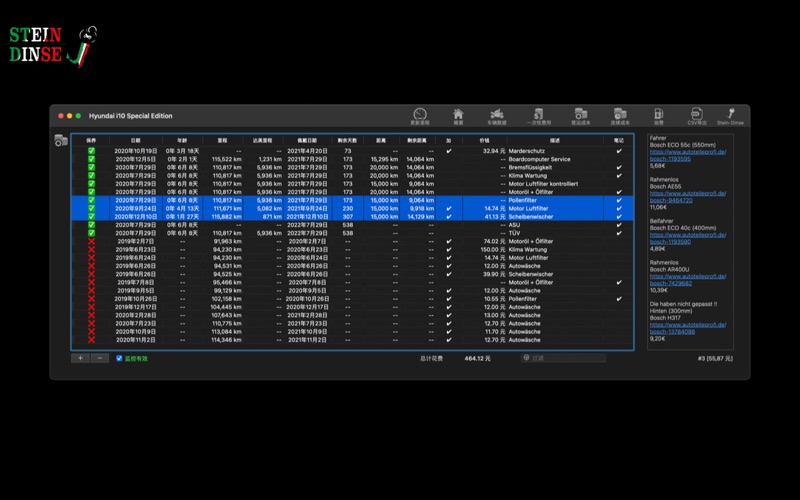Sort by the 日期 column header
This screenshot has height=500, width=800.
click(x=136, y=140)
